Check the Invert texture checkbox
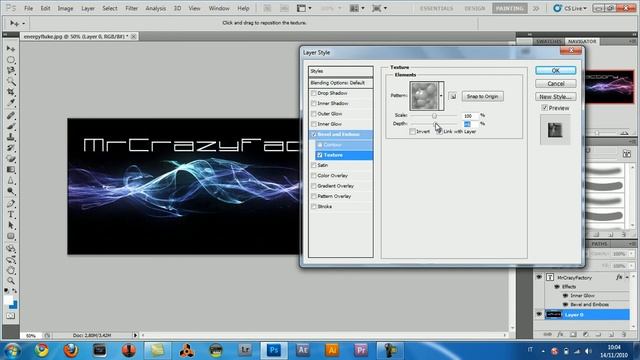Image resolution: width=640 pixels, height=360 pixels. [412, 131]
